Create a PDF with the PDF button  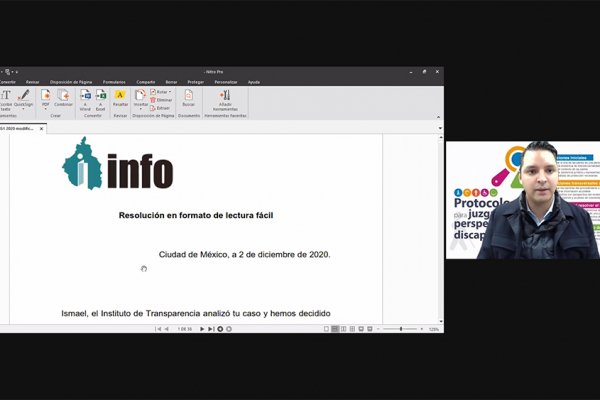point(46,98)
